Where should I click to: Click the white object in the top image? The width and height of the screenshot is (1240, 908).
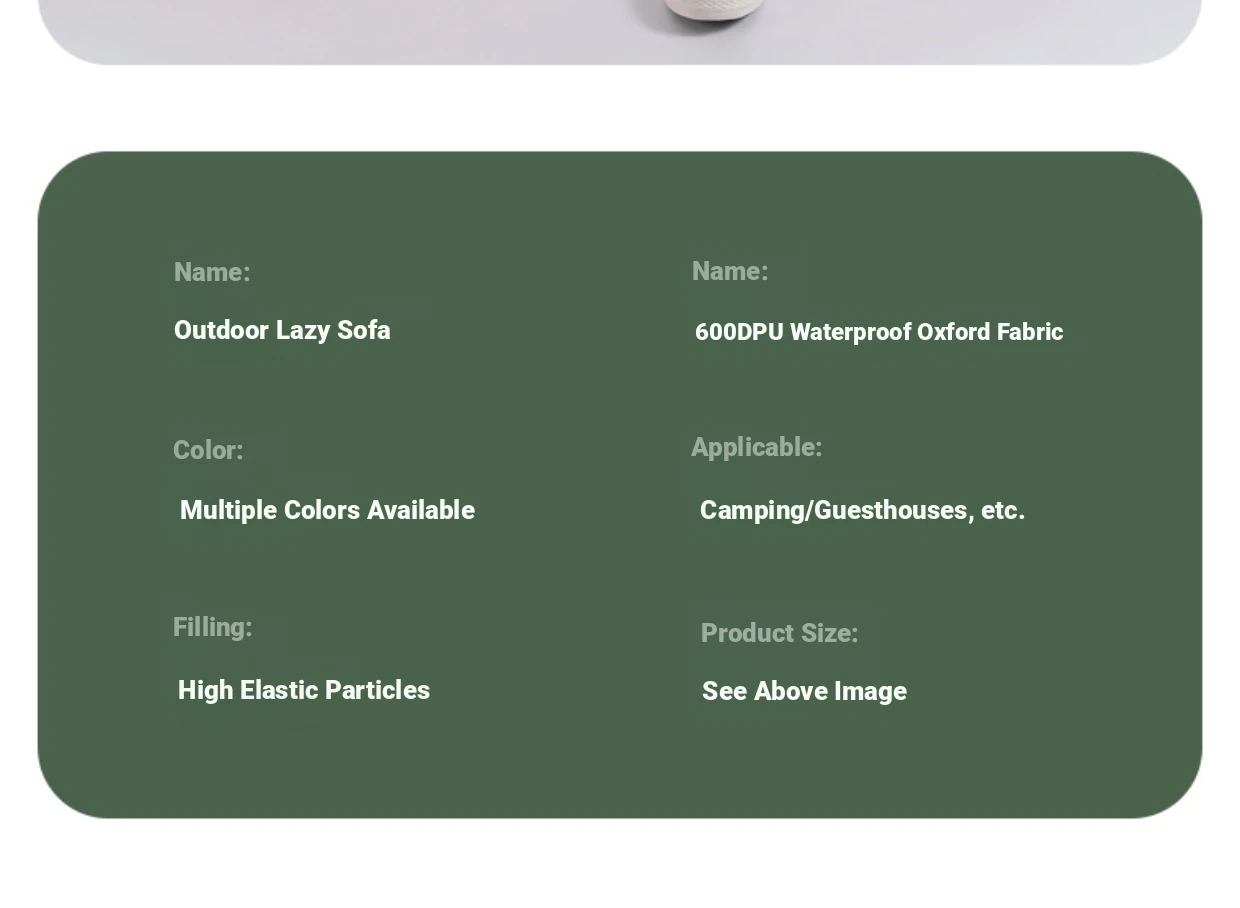click(712, 10)
